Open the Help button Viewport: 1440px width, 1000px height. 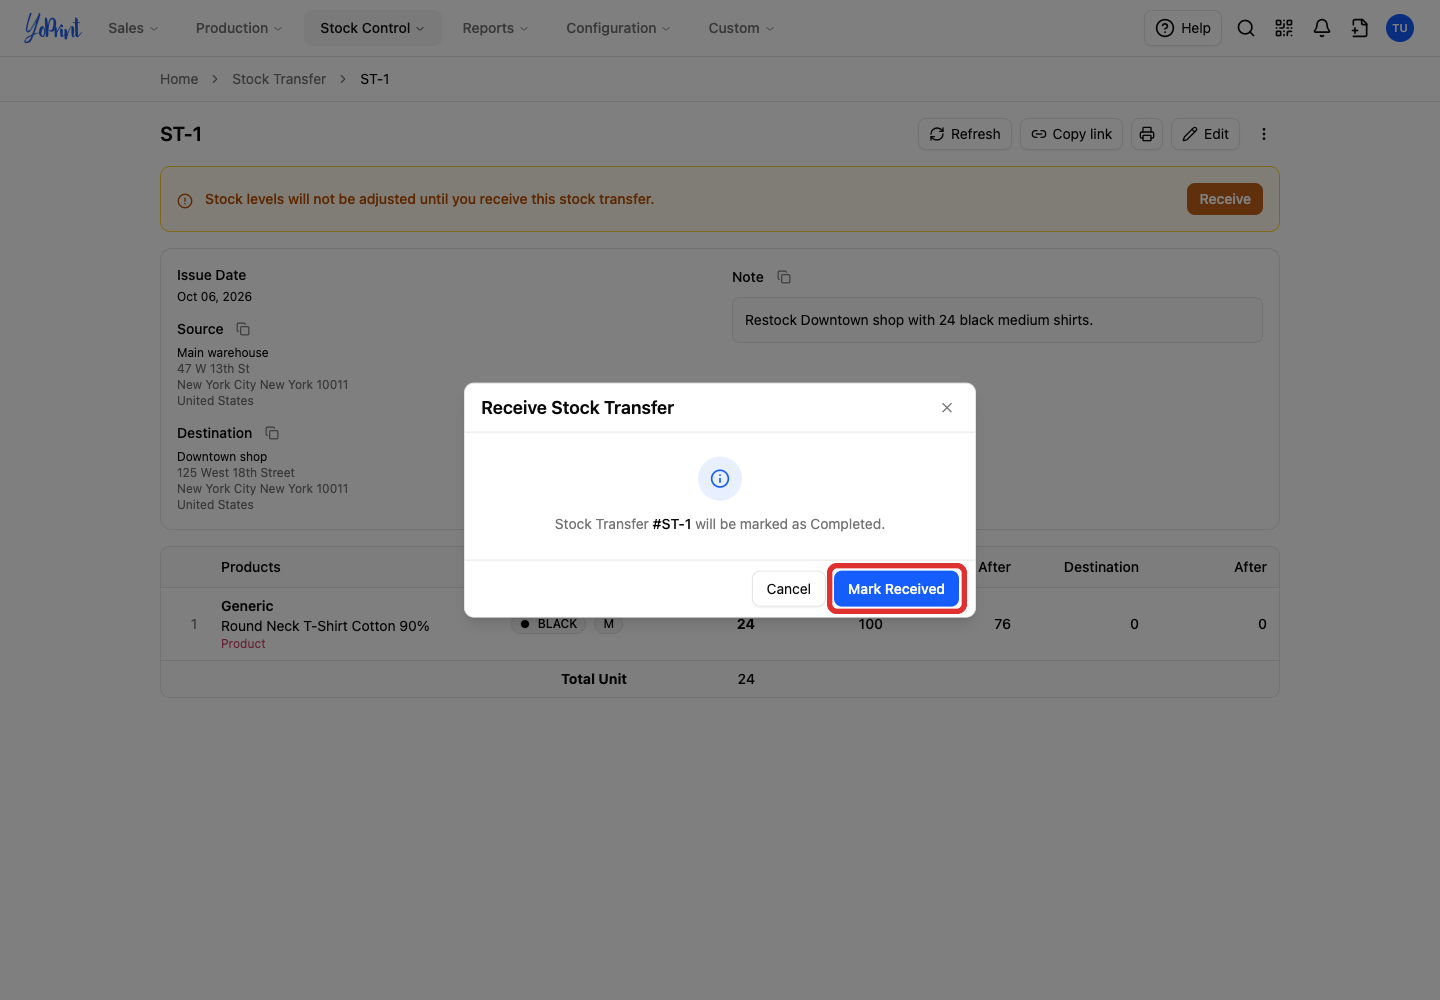(x=1183, y=28)
